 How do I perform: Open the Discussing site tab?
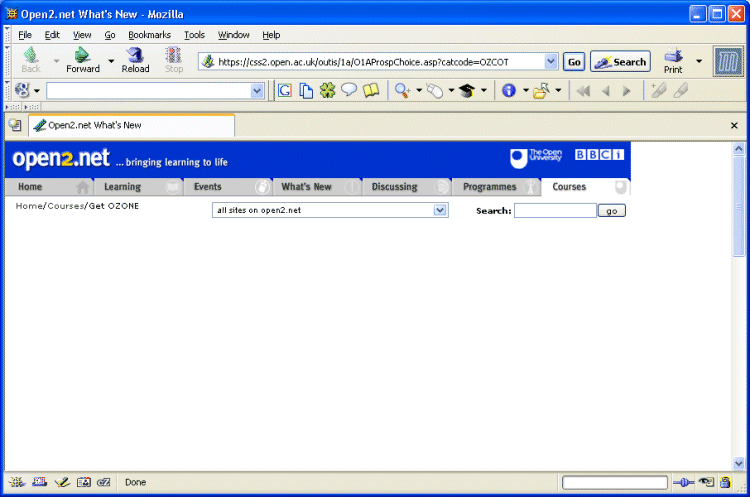click(407, 187)
